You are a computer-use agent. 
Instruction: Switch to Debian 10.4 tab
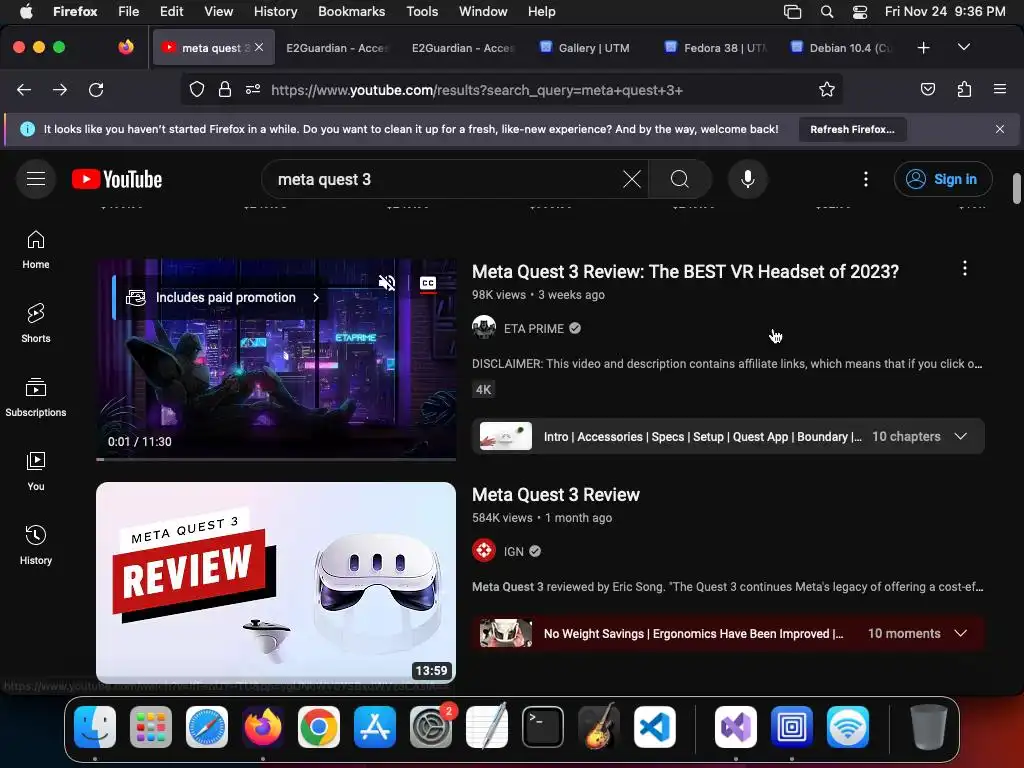(x=841, y=48)
